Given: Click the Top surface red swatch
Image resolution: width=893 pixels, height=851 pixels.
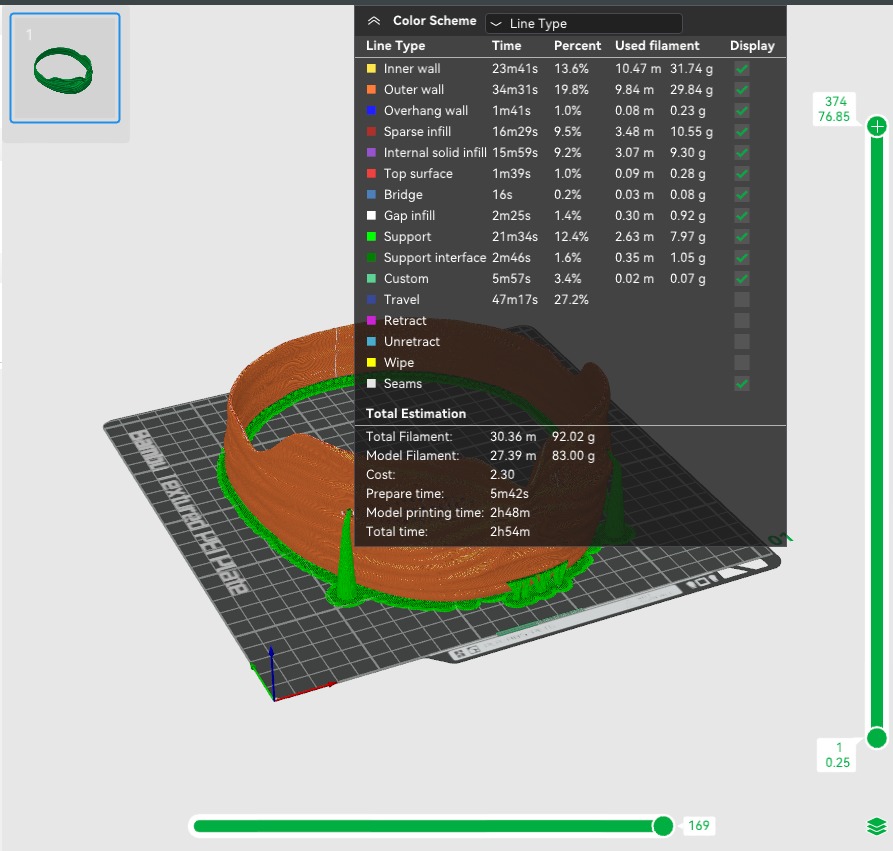Looking at the screenshot, I should (371, 174).
